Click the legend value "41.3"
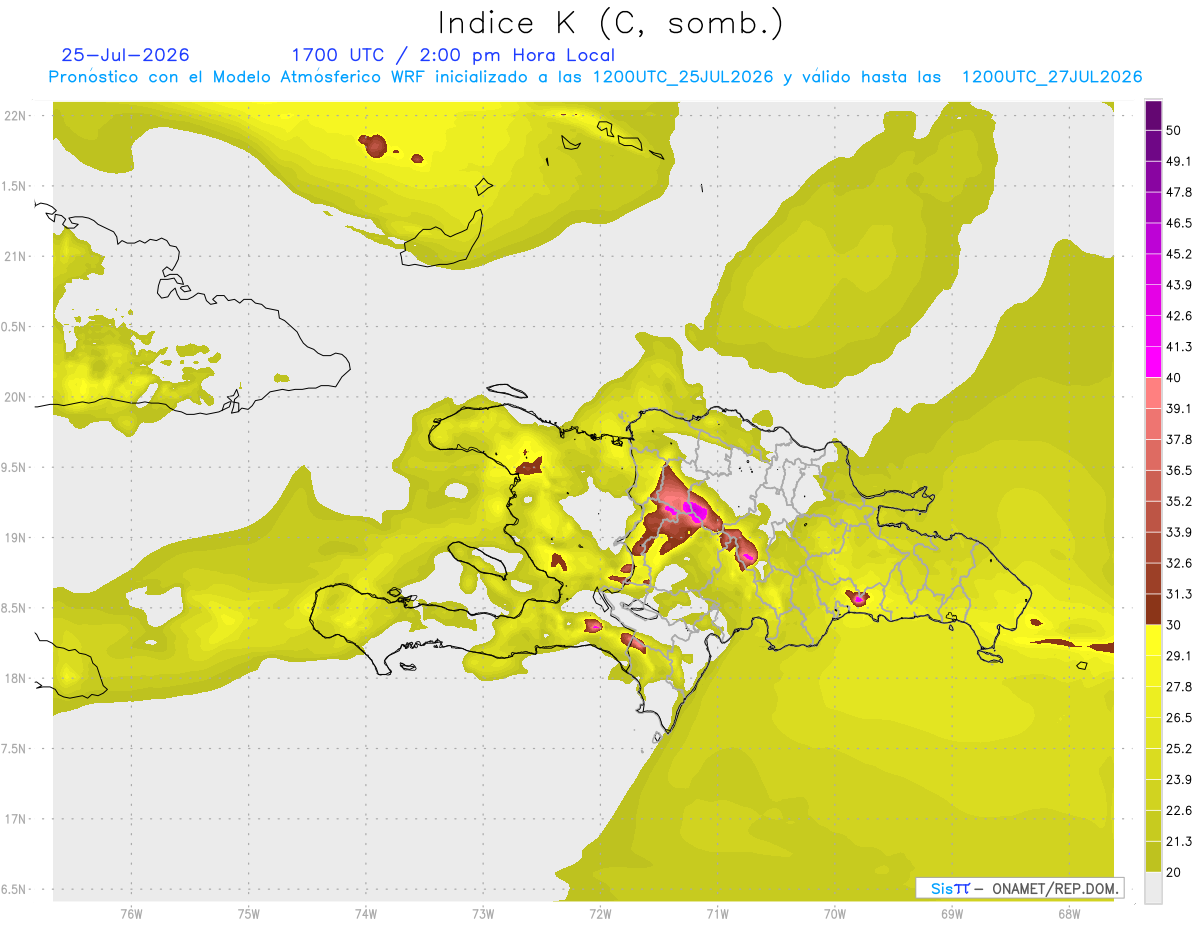Image resolution: width=1200 pixels, height=927 pixels. coord(1179,347)
